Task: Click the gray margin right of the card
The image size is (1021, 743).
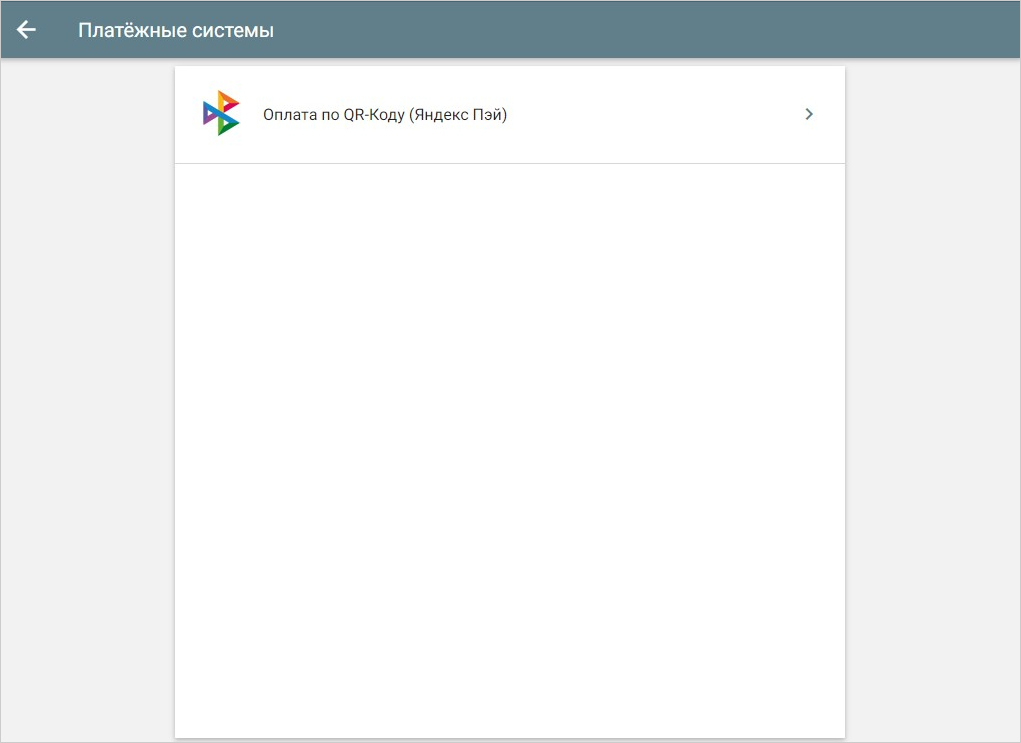Action: pyautogui.click(x=932, y=400)
